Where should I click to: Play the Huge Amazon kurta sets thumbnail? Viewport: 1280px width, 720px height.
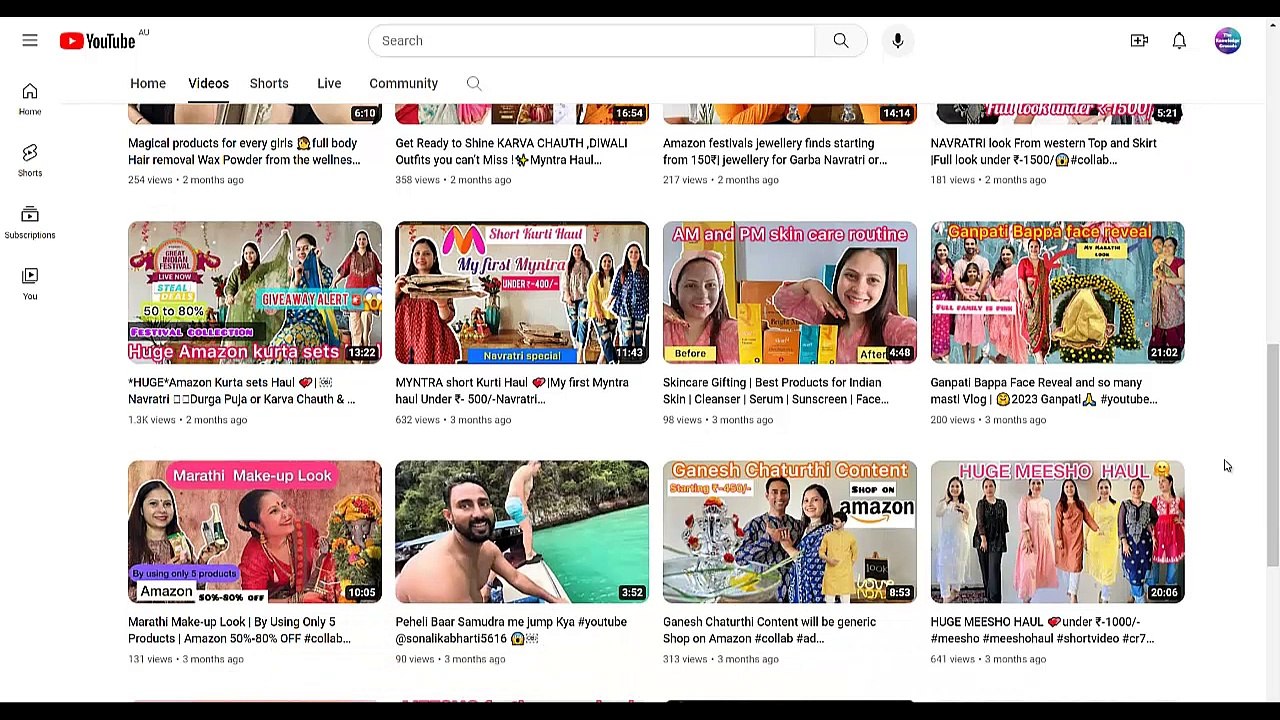(255, 292)
